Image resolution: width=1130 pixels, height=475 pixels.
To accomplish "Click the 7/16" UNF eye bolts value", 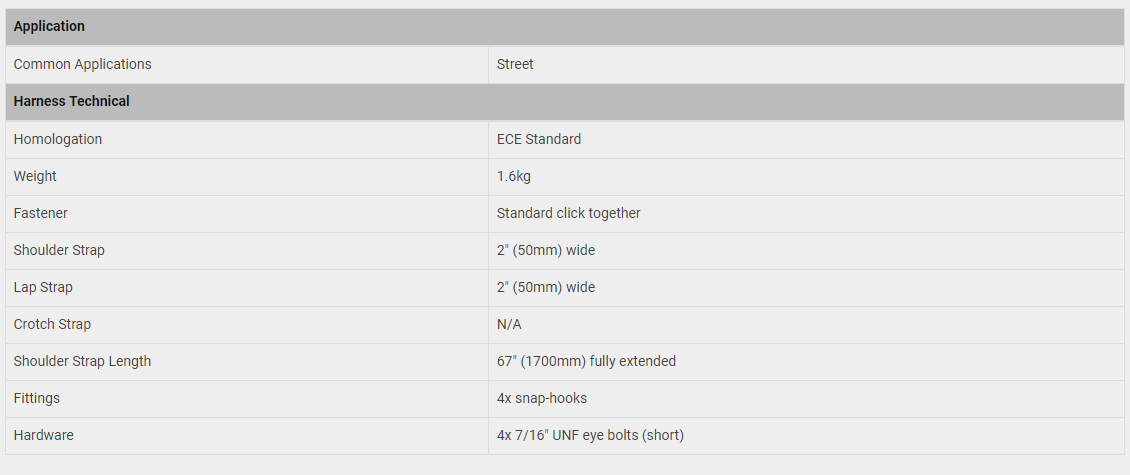I will tap(590, 435).
